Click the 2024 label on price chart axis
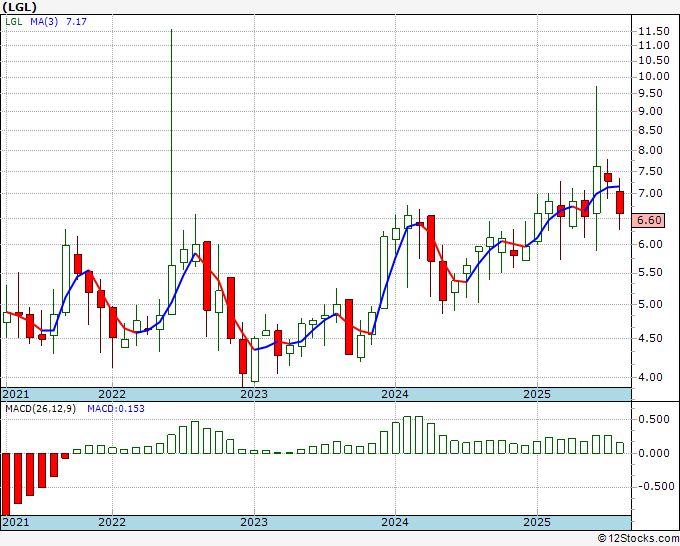Viewport: 680px width, 546px height. [x=395, y=394]
